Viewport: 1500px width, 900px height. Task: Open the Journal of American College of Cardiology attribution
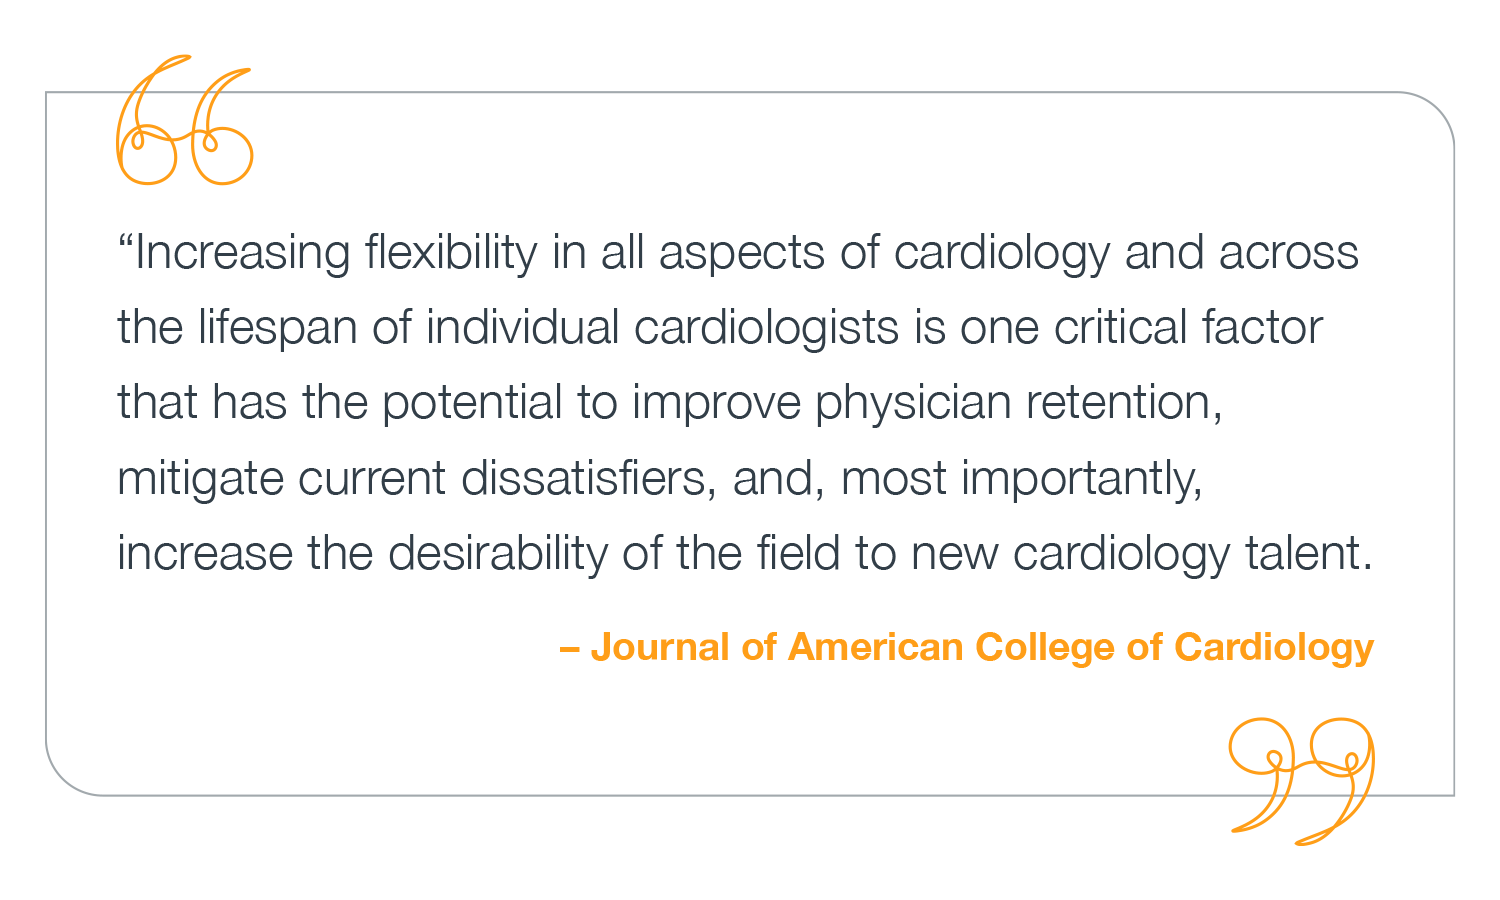[967, 647]
